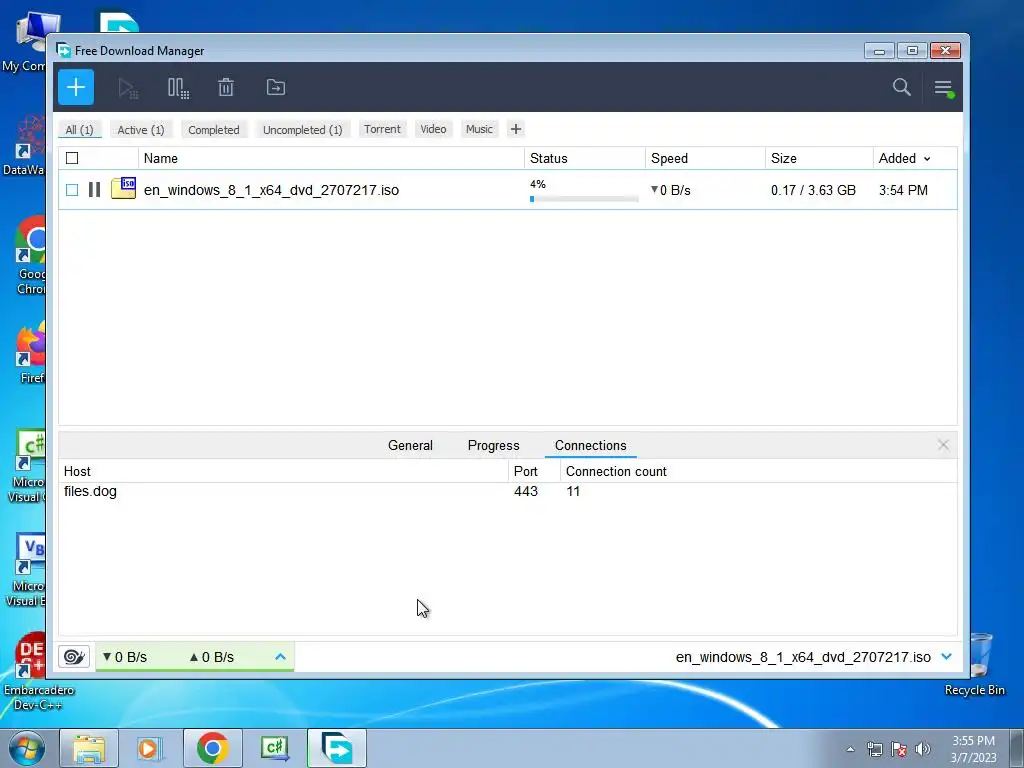Open Embarcadero Dev-C++ desktop shortcut
The height and width of the screenshot is (768, 1024).
38,672
